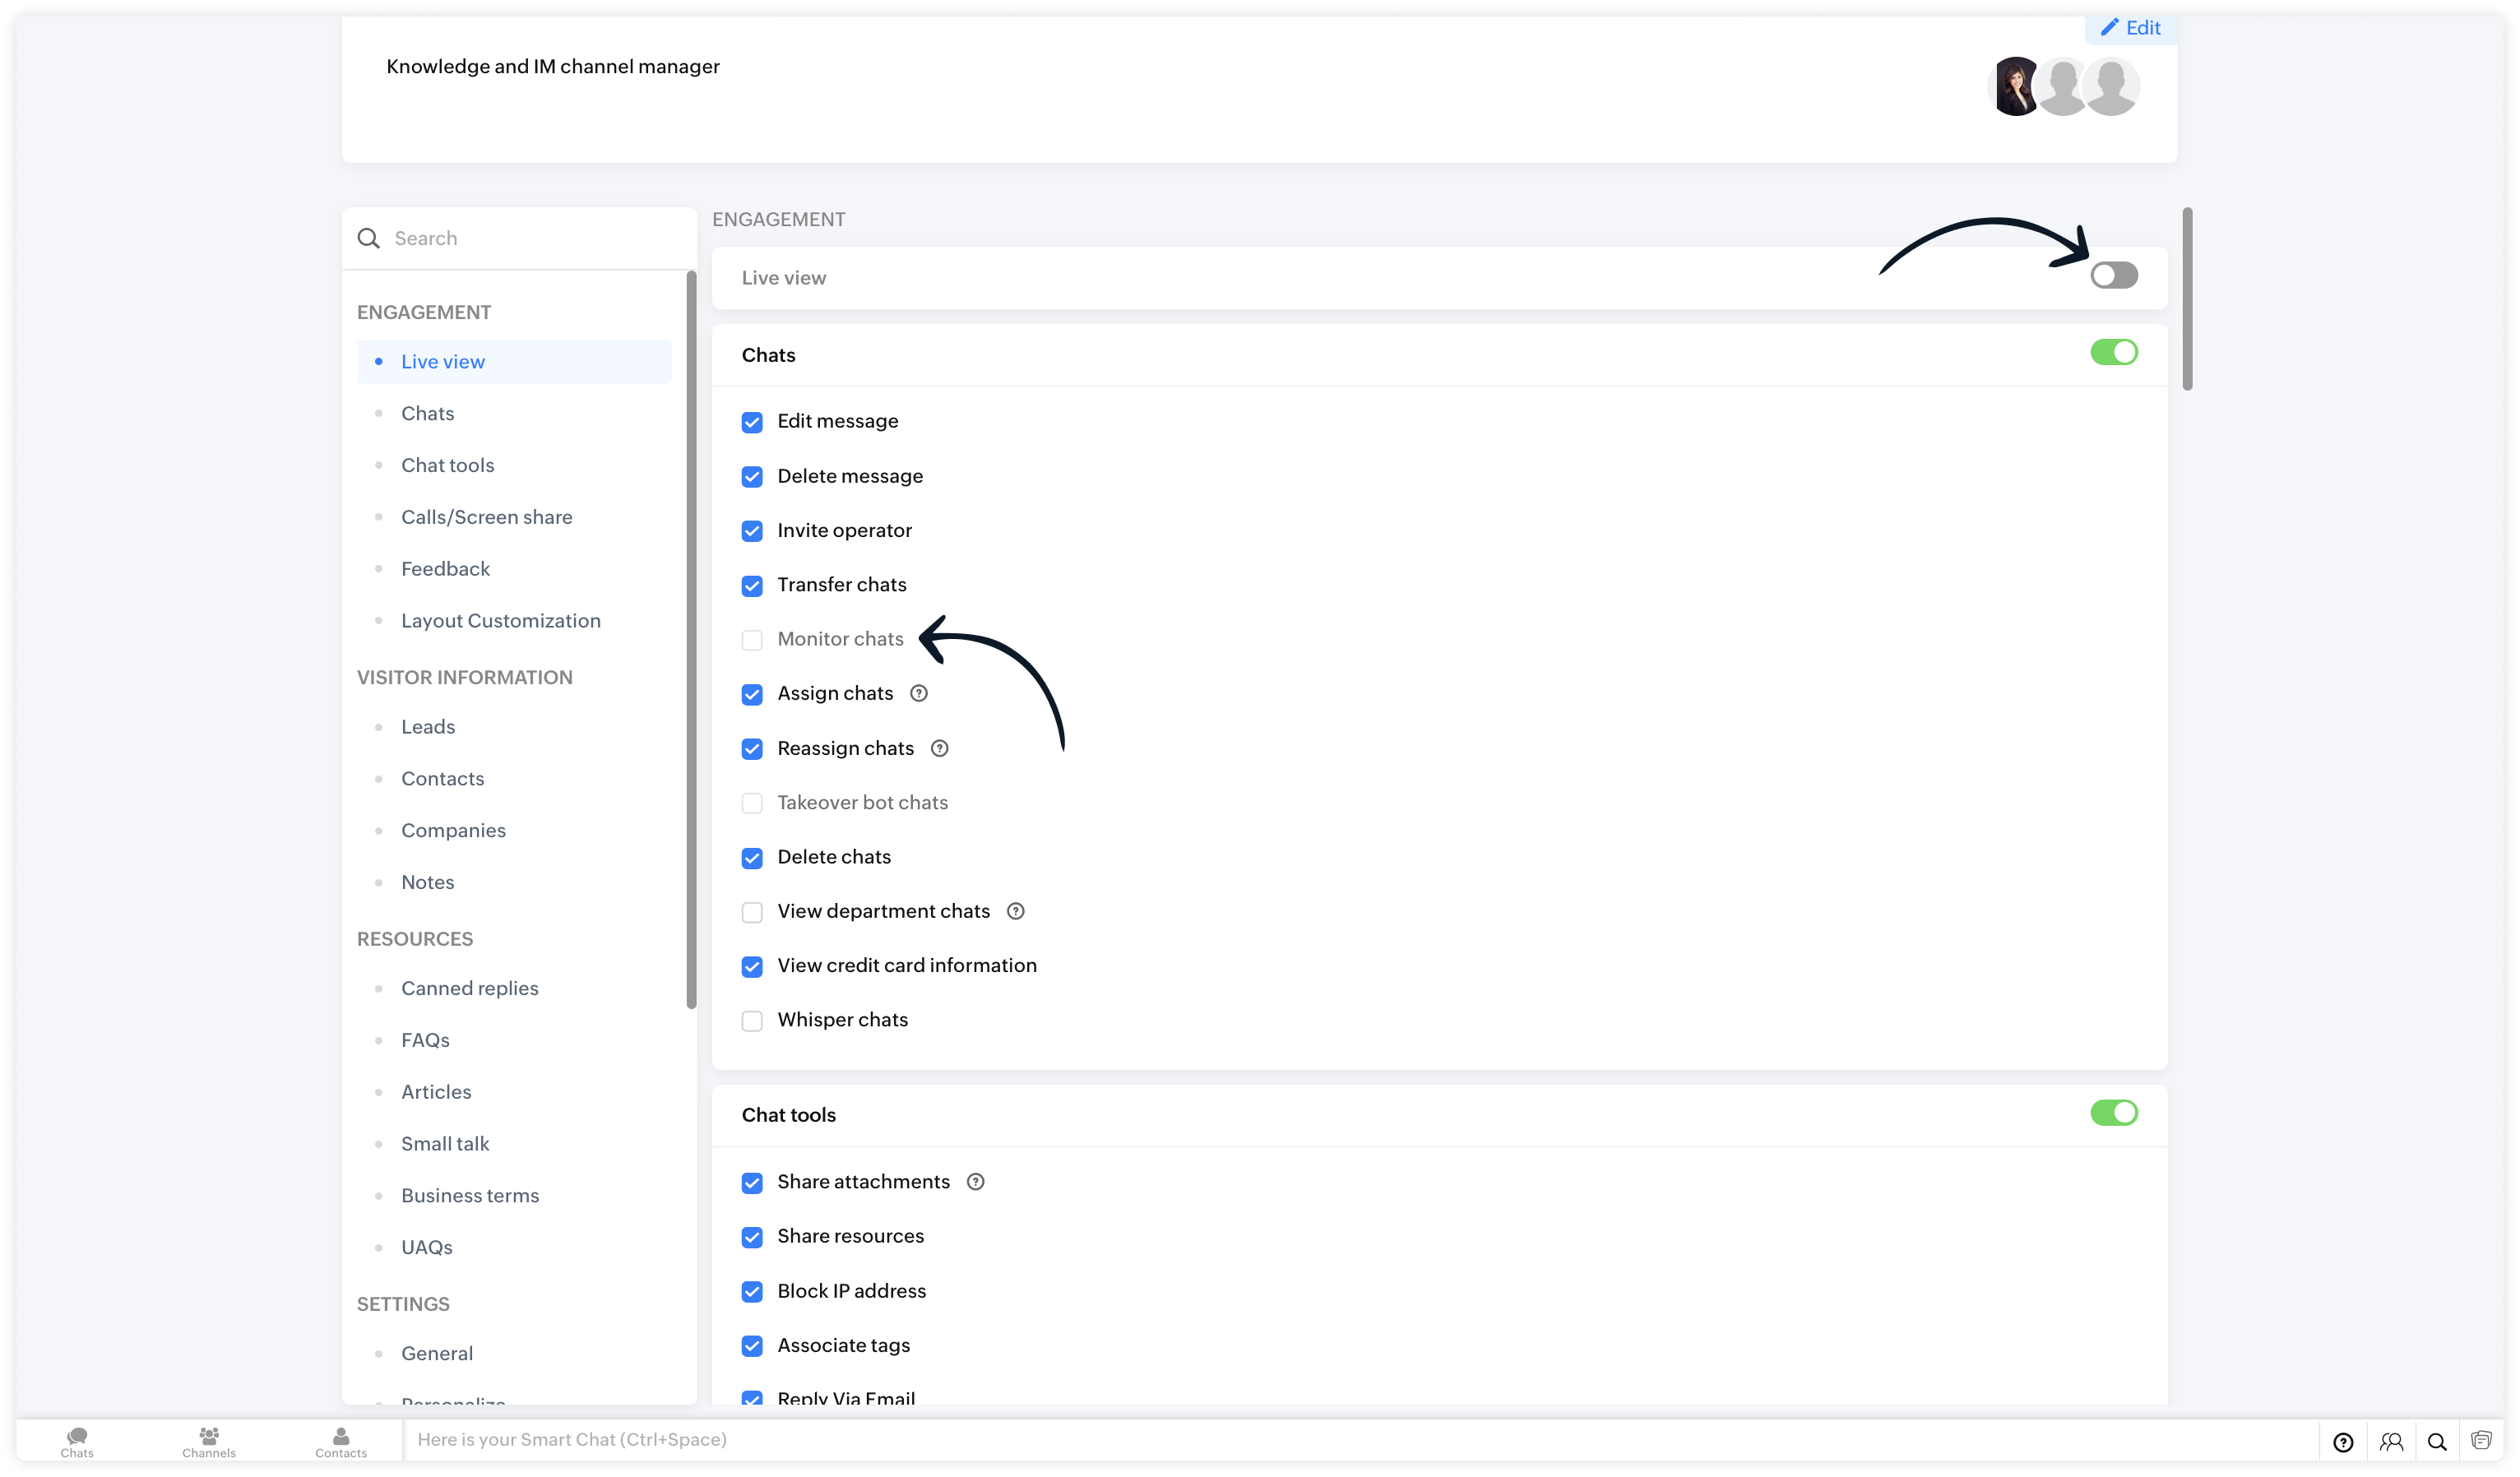Viewport: 2520px width, 1477px height.
Task: Click info icon next to Share attachments
Action: (x=976, y=1182)
